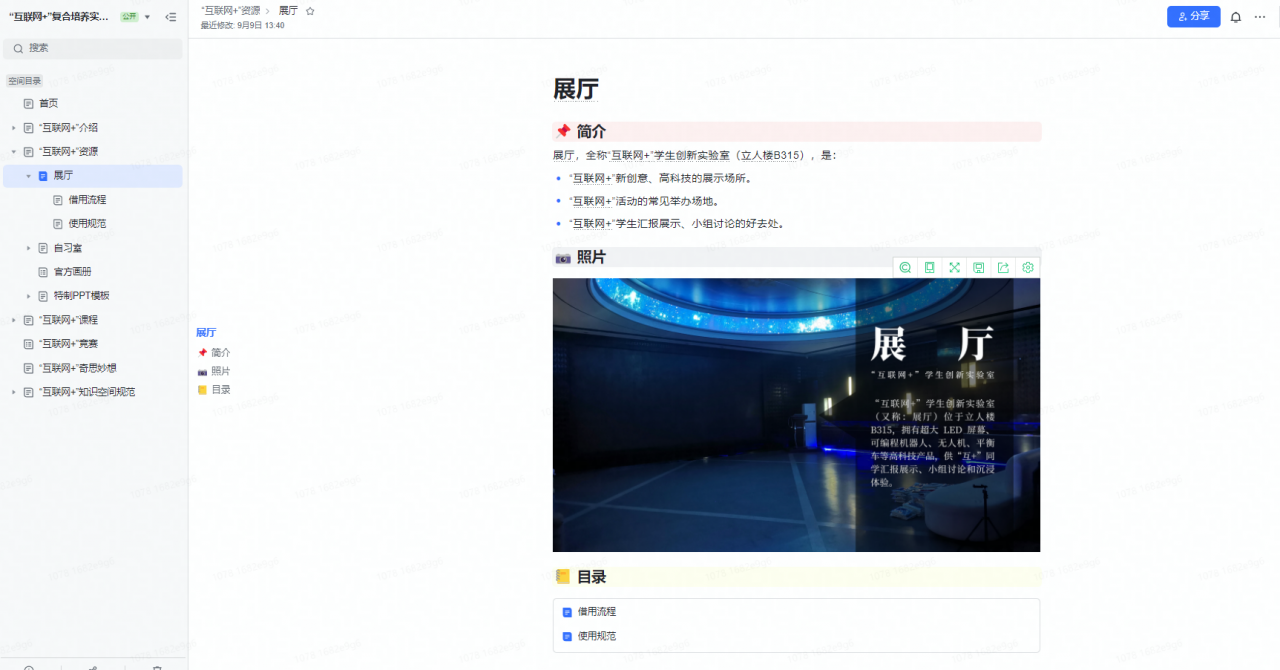Click the tablet view icon on image toolbar
Image resolution: width=1280 pixels, height=670 pixels.
point(930,267)
